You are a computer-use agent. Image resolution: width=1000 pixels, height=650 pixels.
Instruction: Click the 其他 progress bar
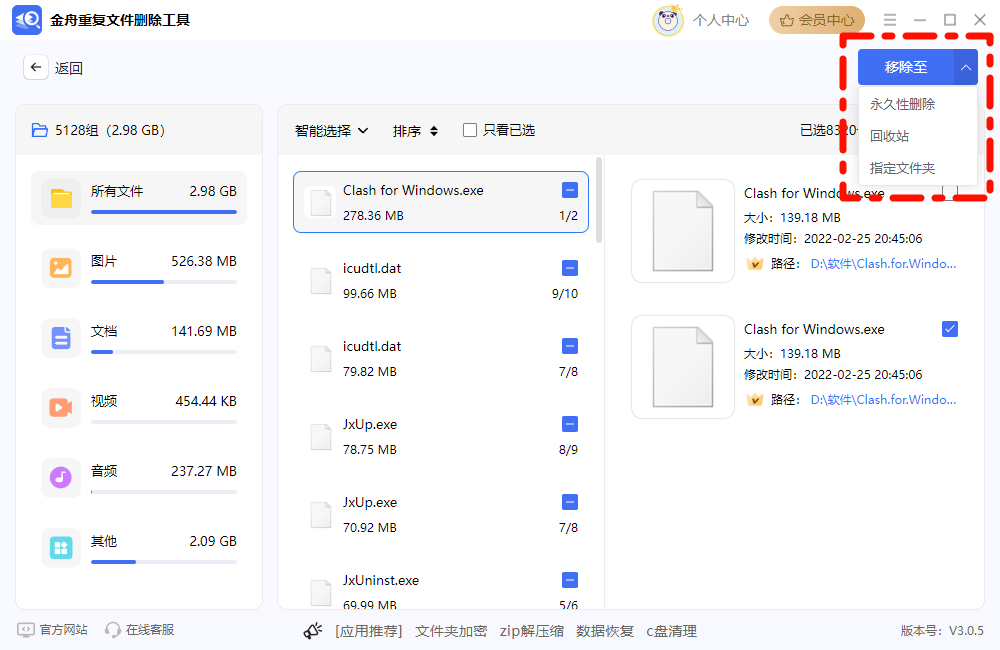click(164, 562)
